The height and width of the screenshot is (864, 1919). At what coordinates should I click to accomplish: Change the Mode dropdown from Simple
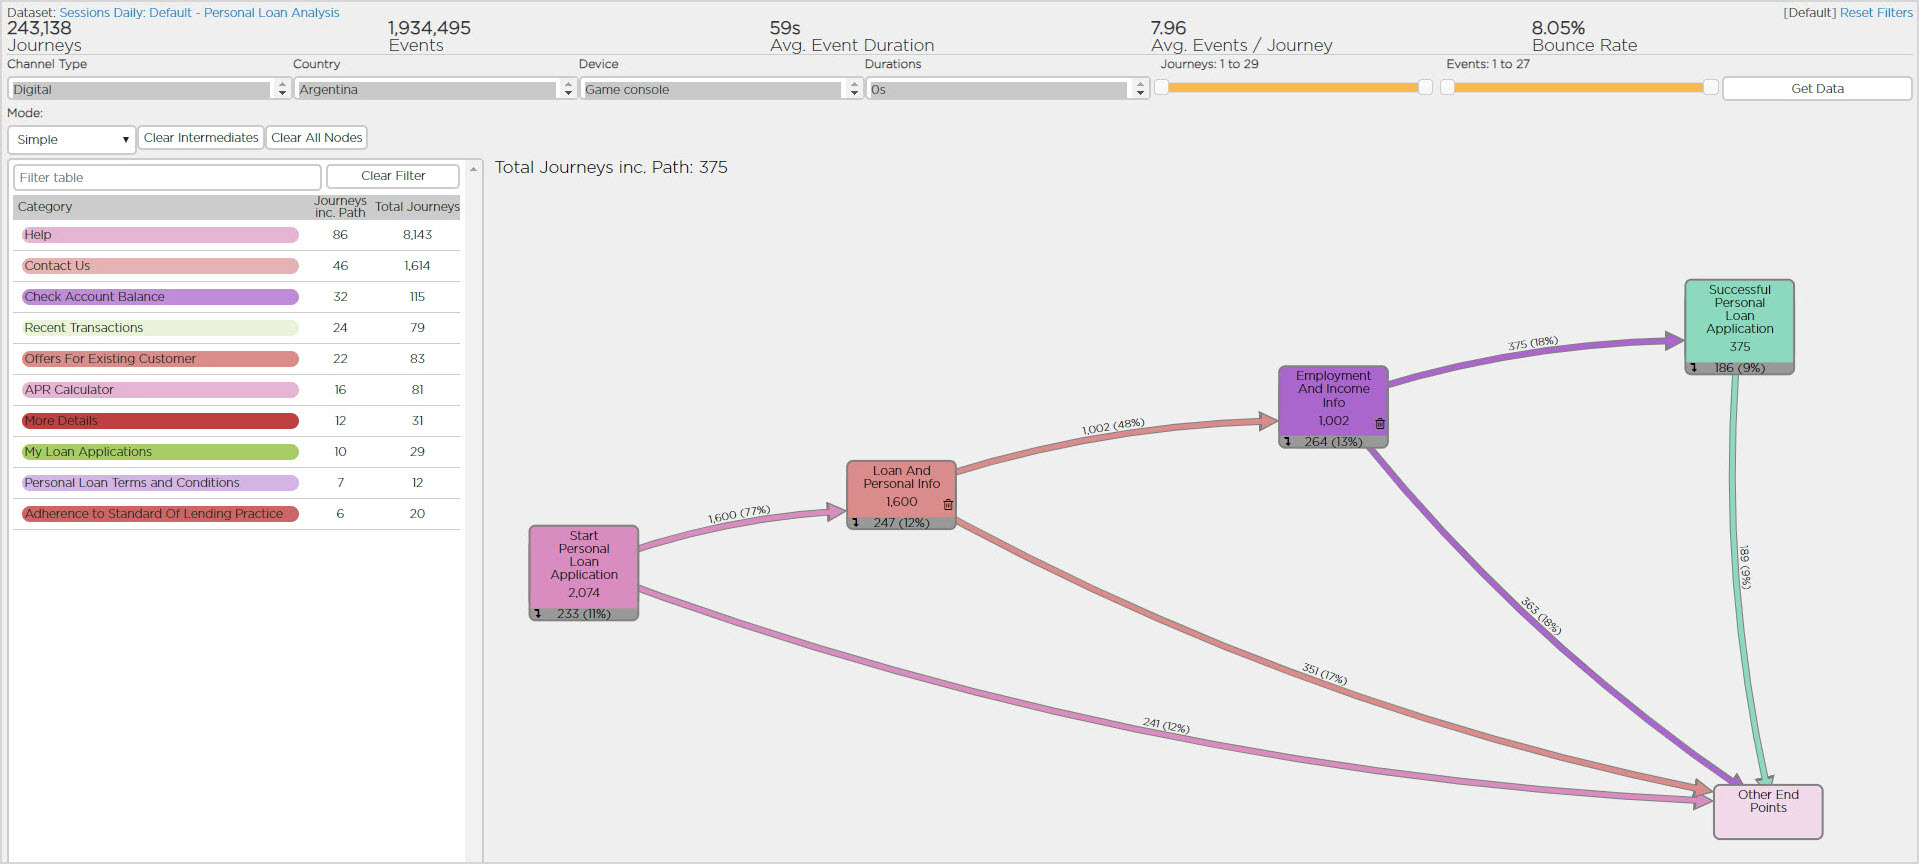coord(71,140)
